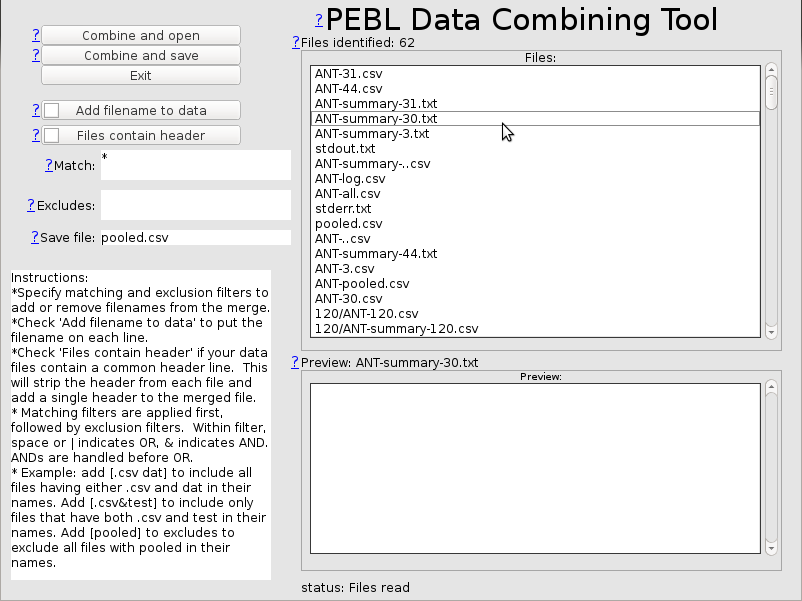Select ANT-all.csv in the file list
Image resolution: width=802 pixels, height=601 pixels.
[x=535, y=194]
